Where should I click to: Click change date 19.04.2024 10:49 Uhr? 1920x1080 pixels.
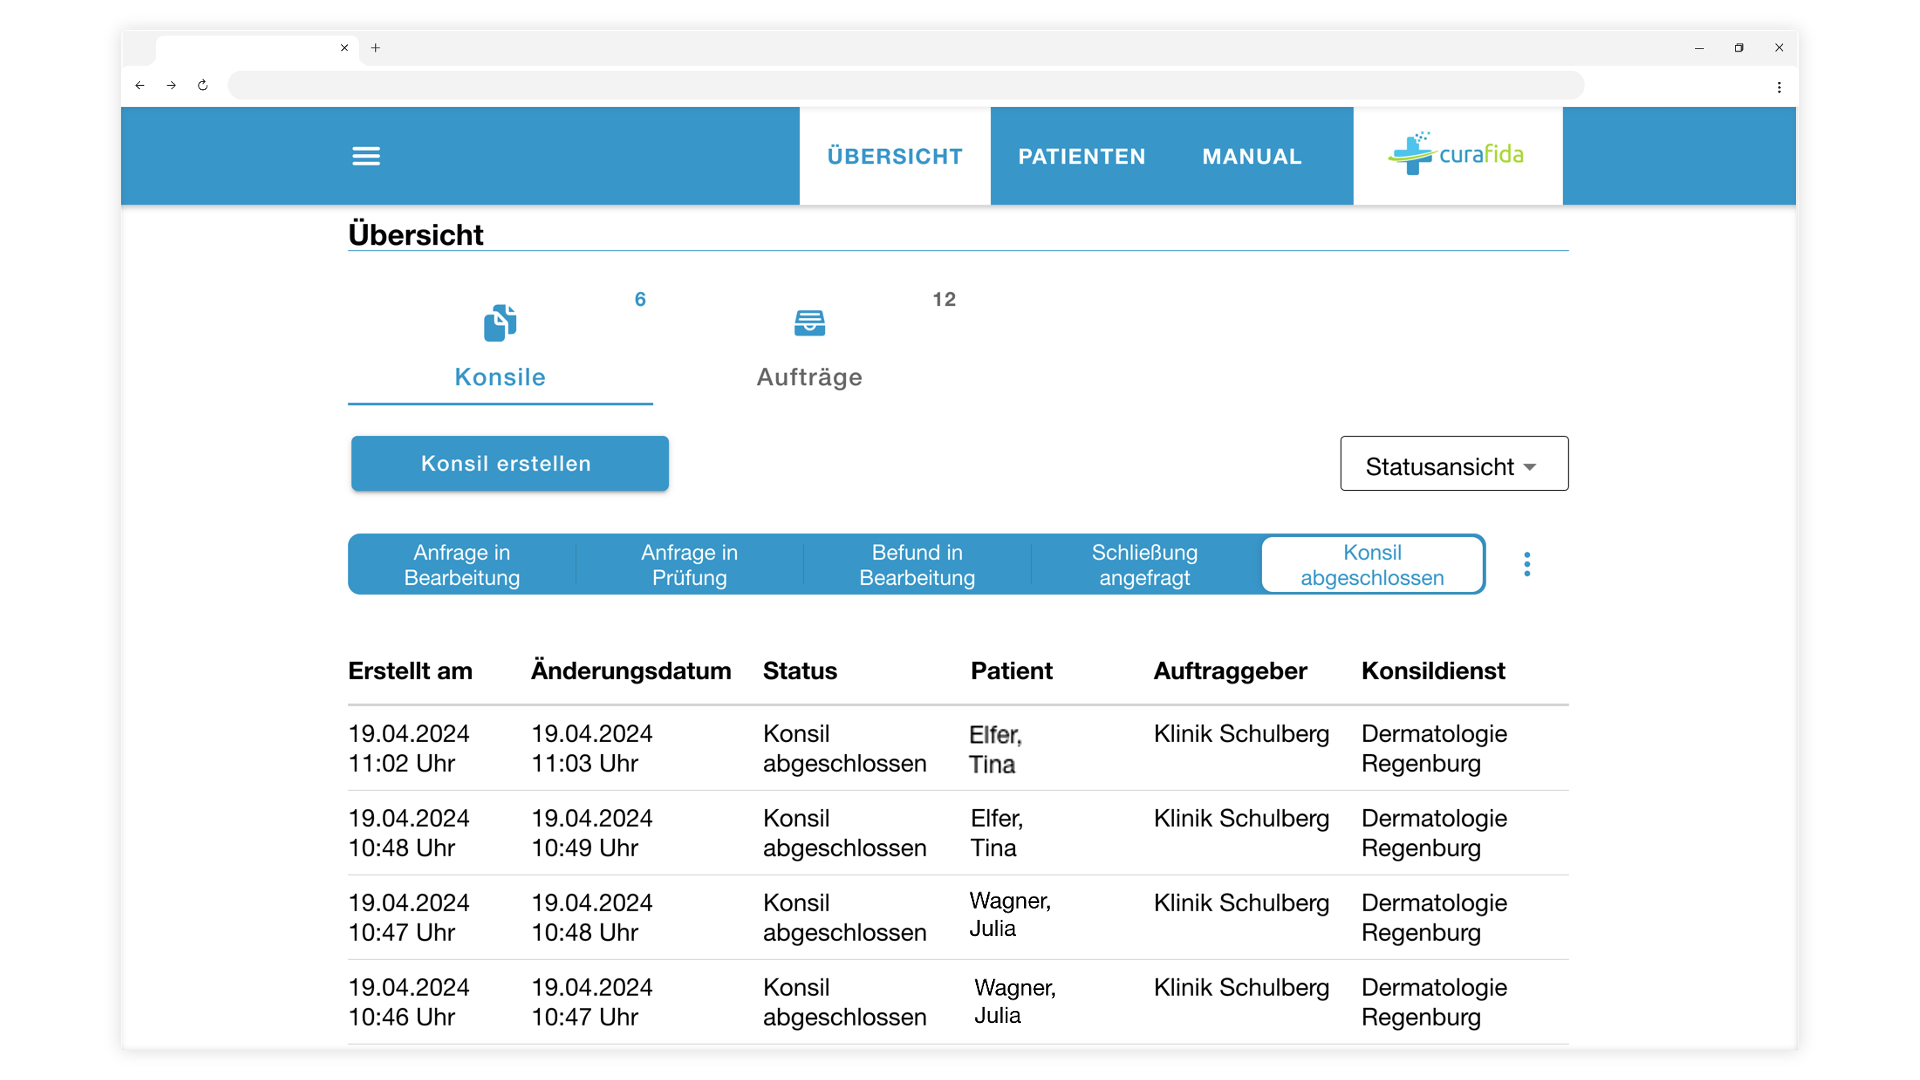[592, 833]
